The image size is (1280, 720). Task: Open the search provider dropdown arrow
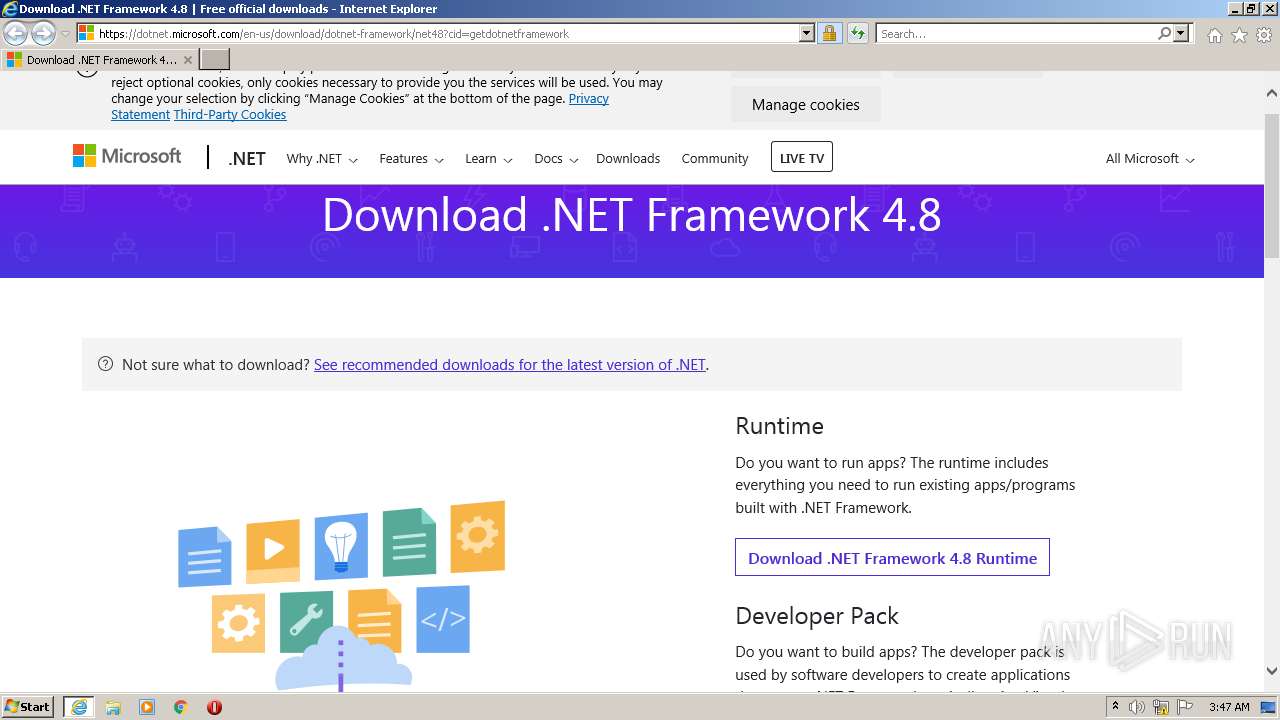1181,33
